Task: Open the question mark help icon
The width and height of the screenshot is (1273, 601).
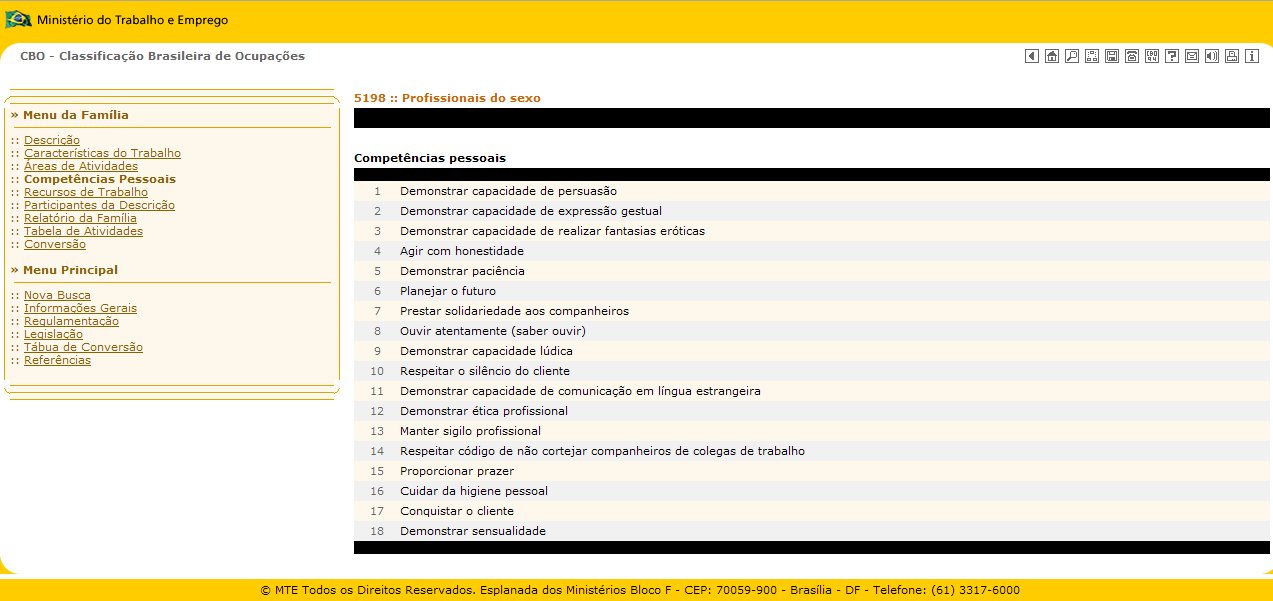Action: pos(1172,56)
